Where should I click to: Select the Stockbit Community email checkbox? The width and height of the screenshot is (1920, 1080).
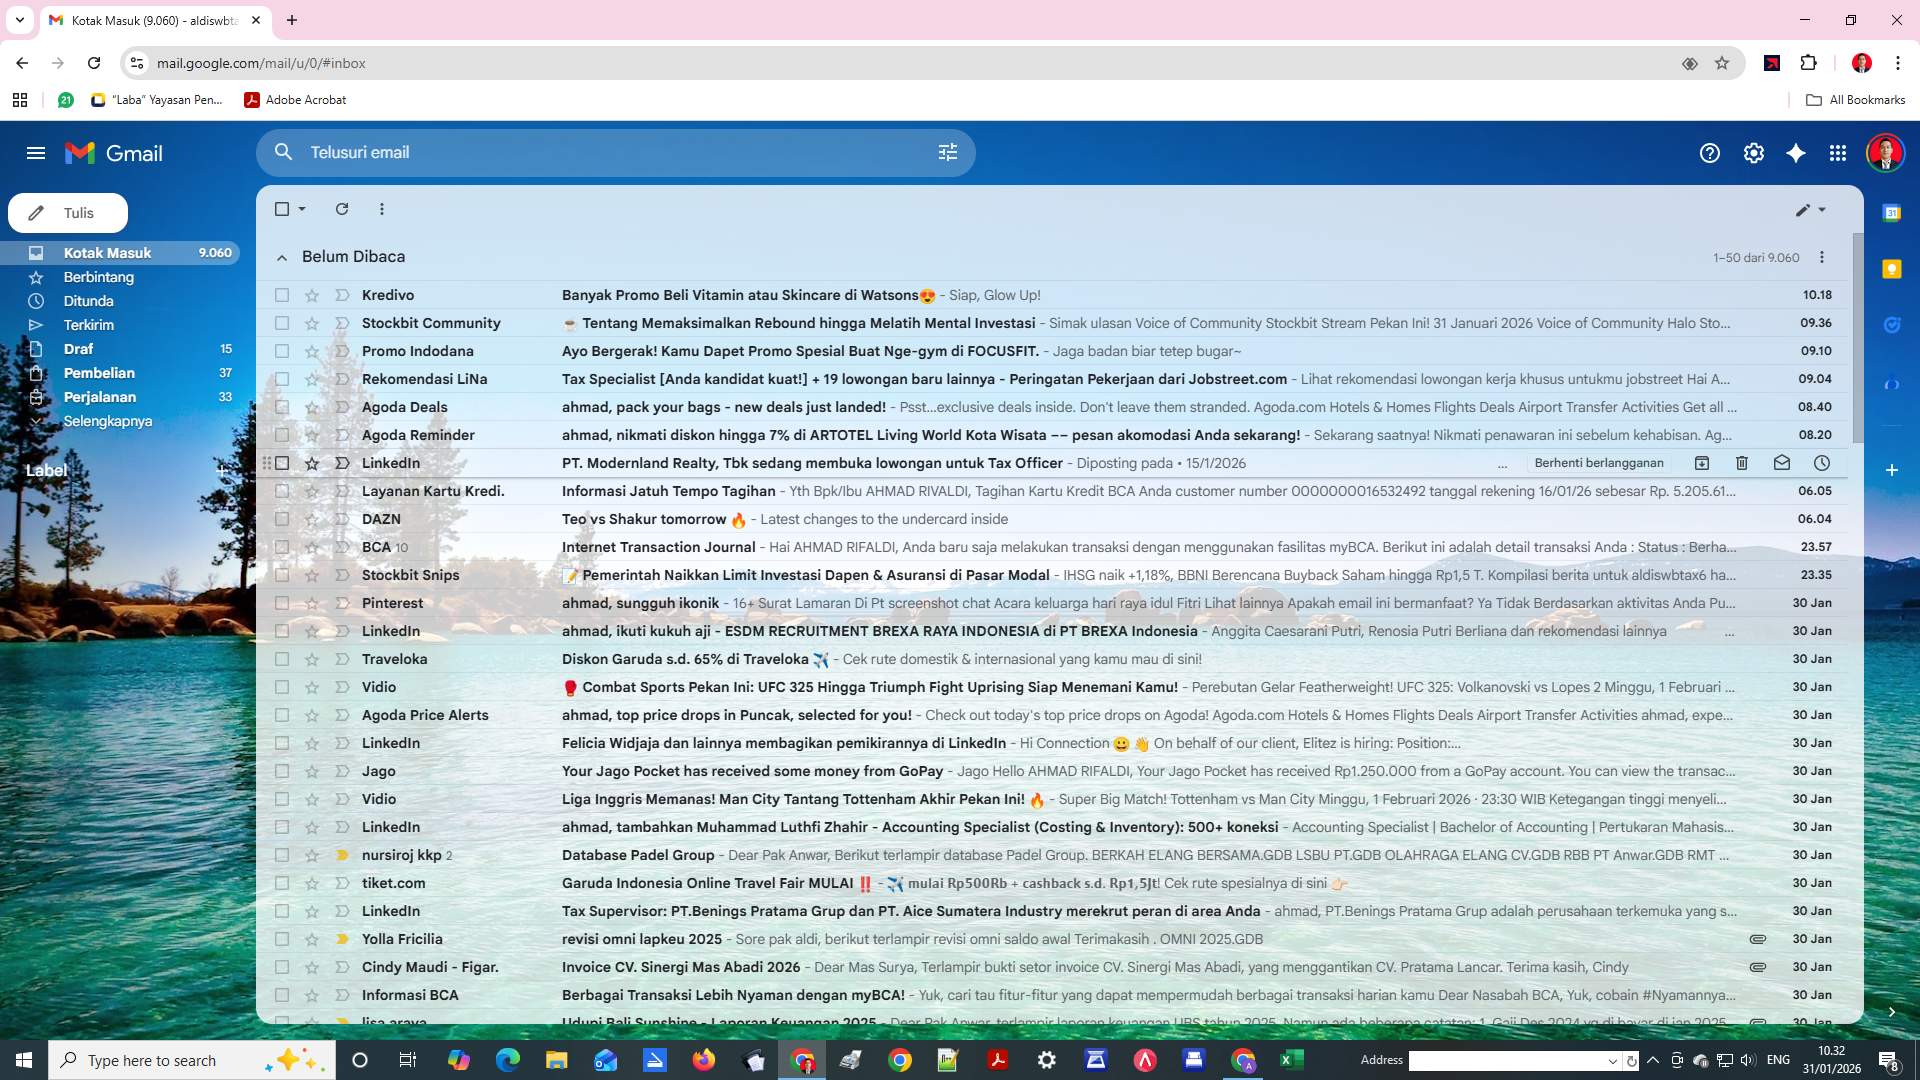click(x=282, y=323)
